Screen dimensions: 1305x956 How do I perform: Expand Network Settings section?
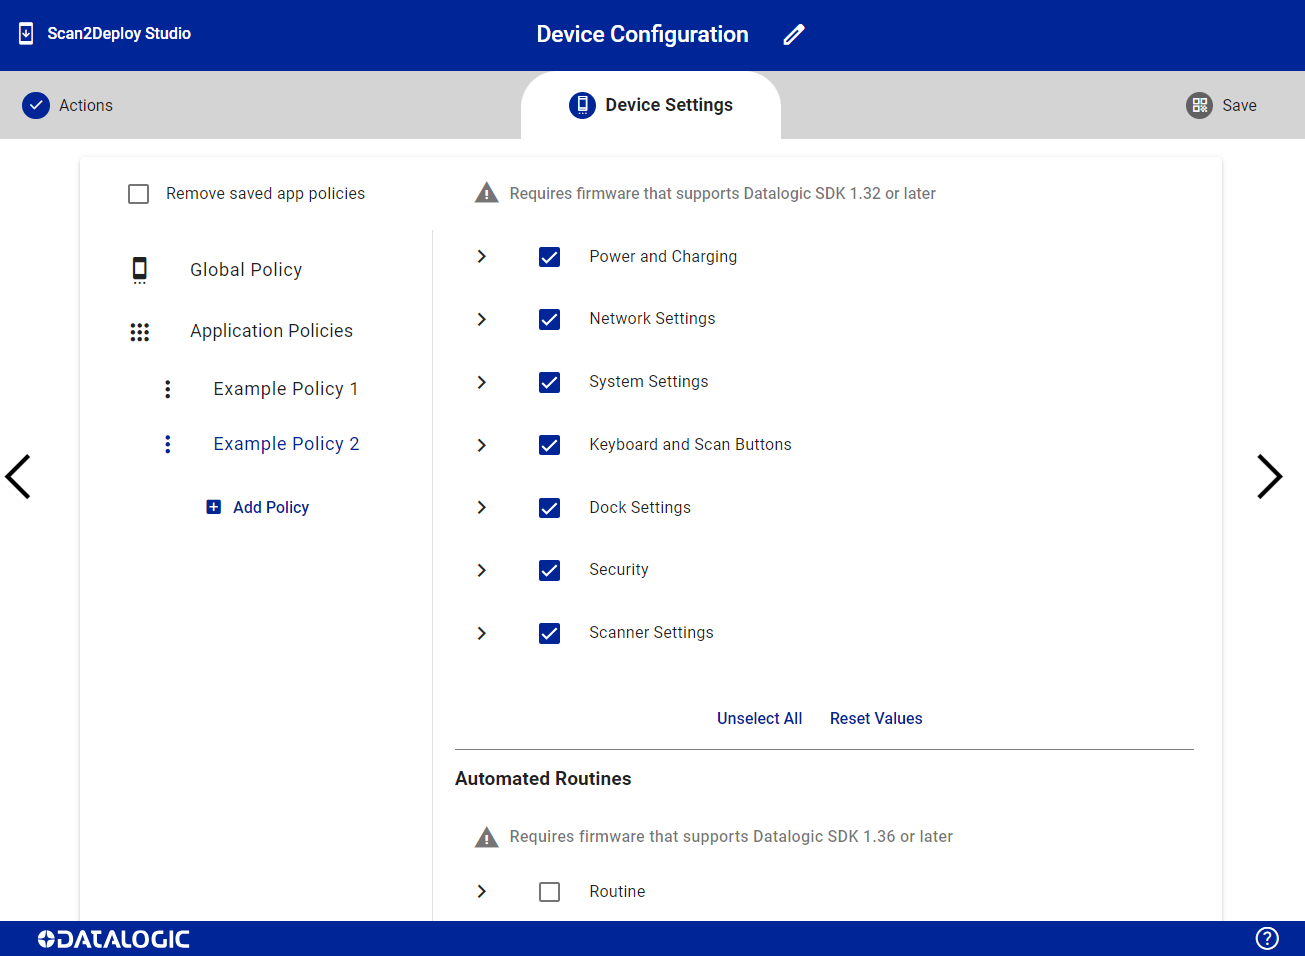click(482, 320)
